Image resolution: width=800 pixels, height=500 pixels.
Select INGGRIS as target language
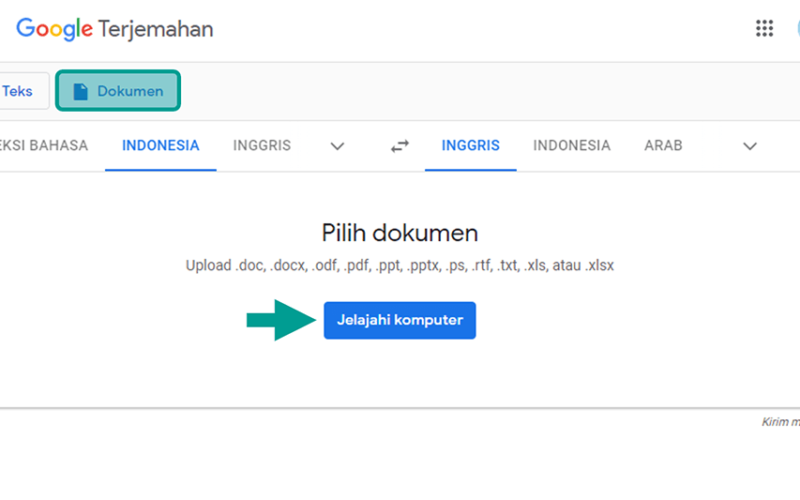[470, 146]
